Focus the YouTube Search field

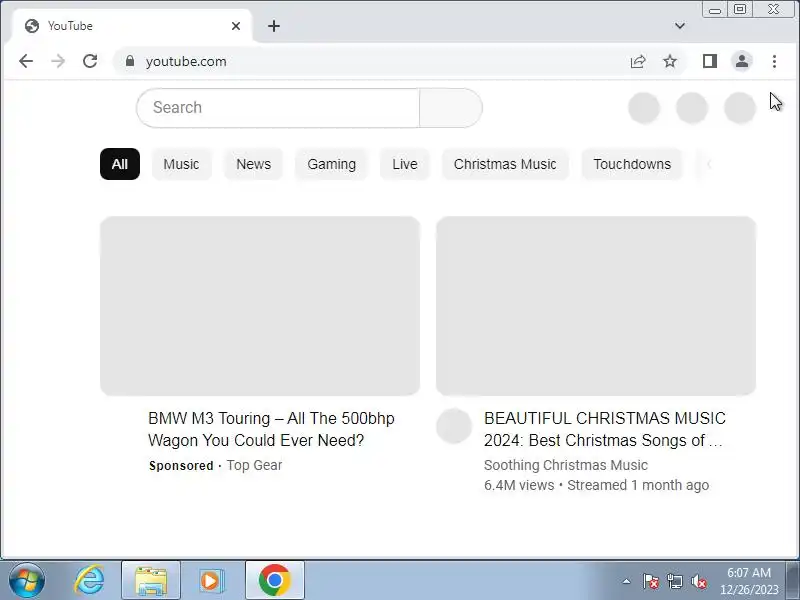pos(278,108)
